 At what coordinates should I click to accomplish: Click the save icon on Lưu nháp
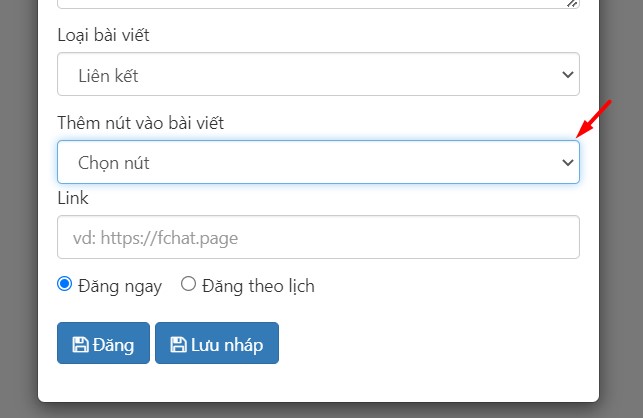(x=178, y=345)
